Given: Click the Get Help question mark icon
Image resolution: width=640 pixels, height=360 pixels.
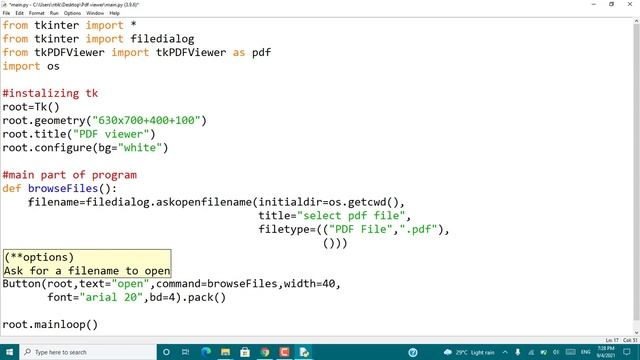Looking at the screenshot, I should tap(413, 352).
